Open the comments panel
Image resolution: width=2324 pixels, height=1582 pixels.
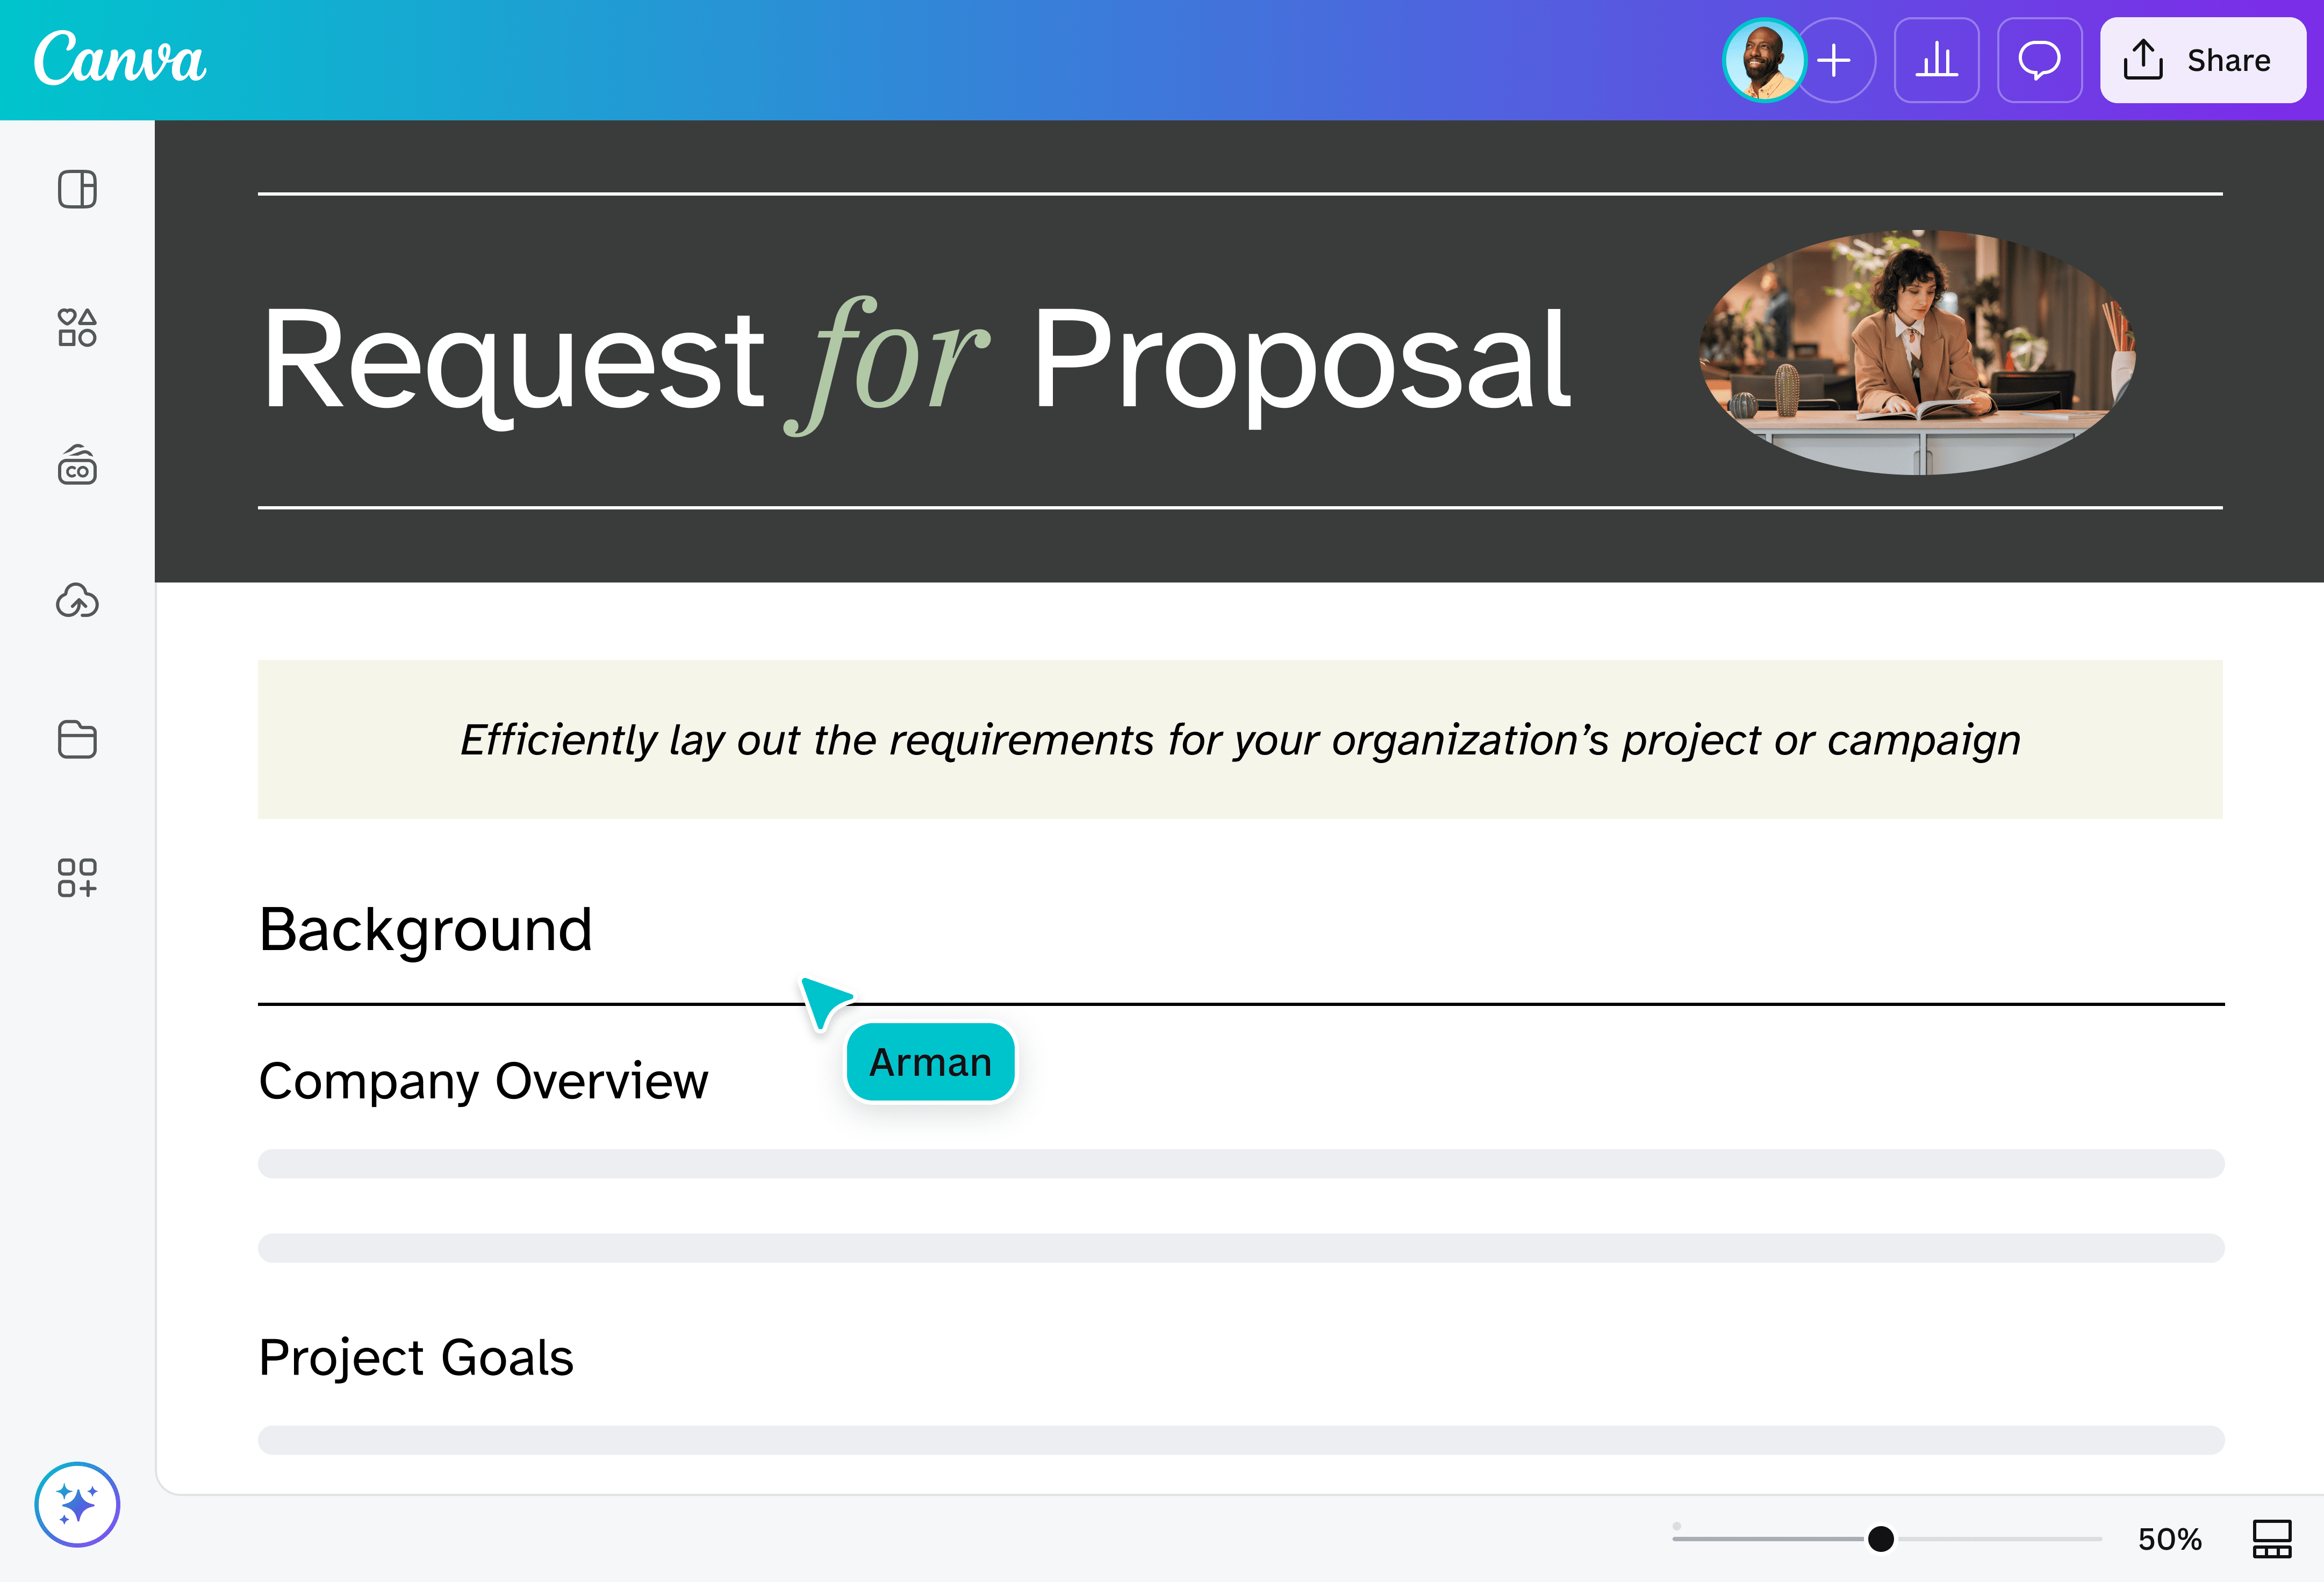(x=2039, y=60)
